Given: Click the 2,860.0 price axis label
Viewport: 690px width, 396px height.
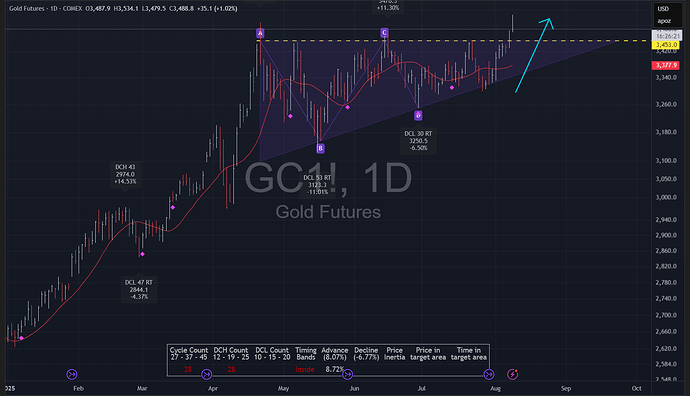Looking at the screenshot, I should pyautogui.click(x=666, y=250).
